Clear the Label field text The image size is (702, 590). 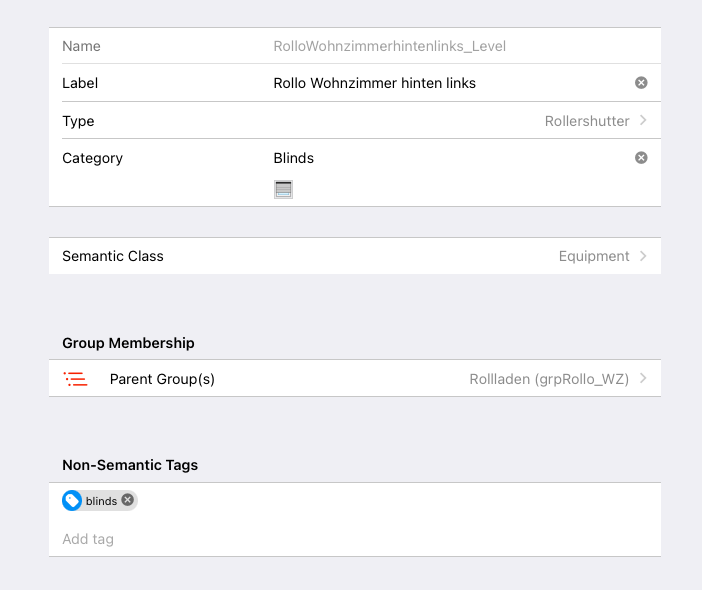click(x=641, y=83)
